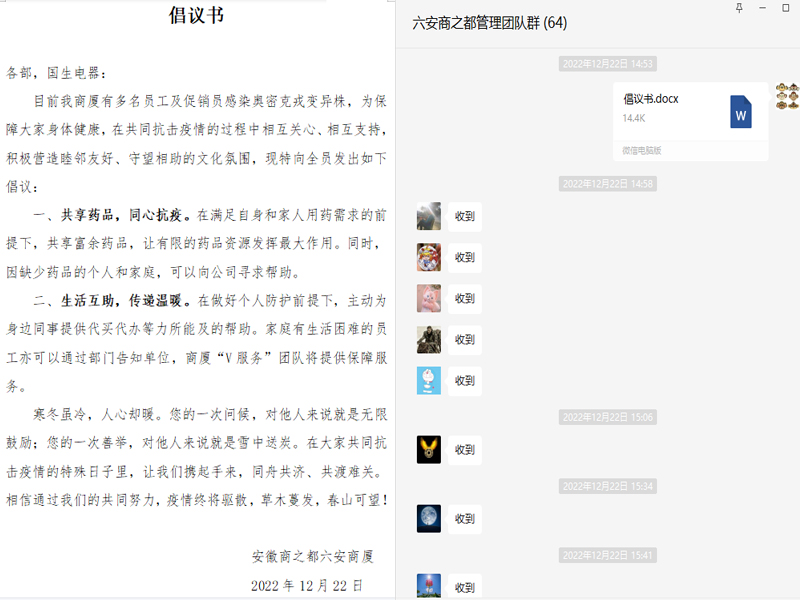This screenshot has width=800, height=600.
Task: Select the 收到 message beside golden wings avatar
Action: pos(465,450)
